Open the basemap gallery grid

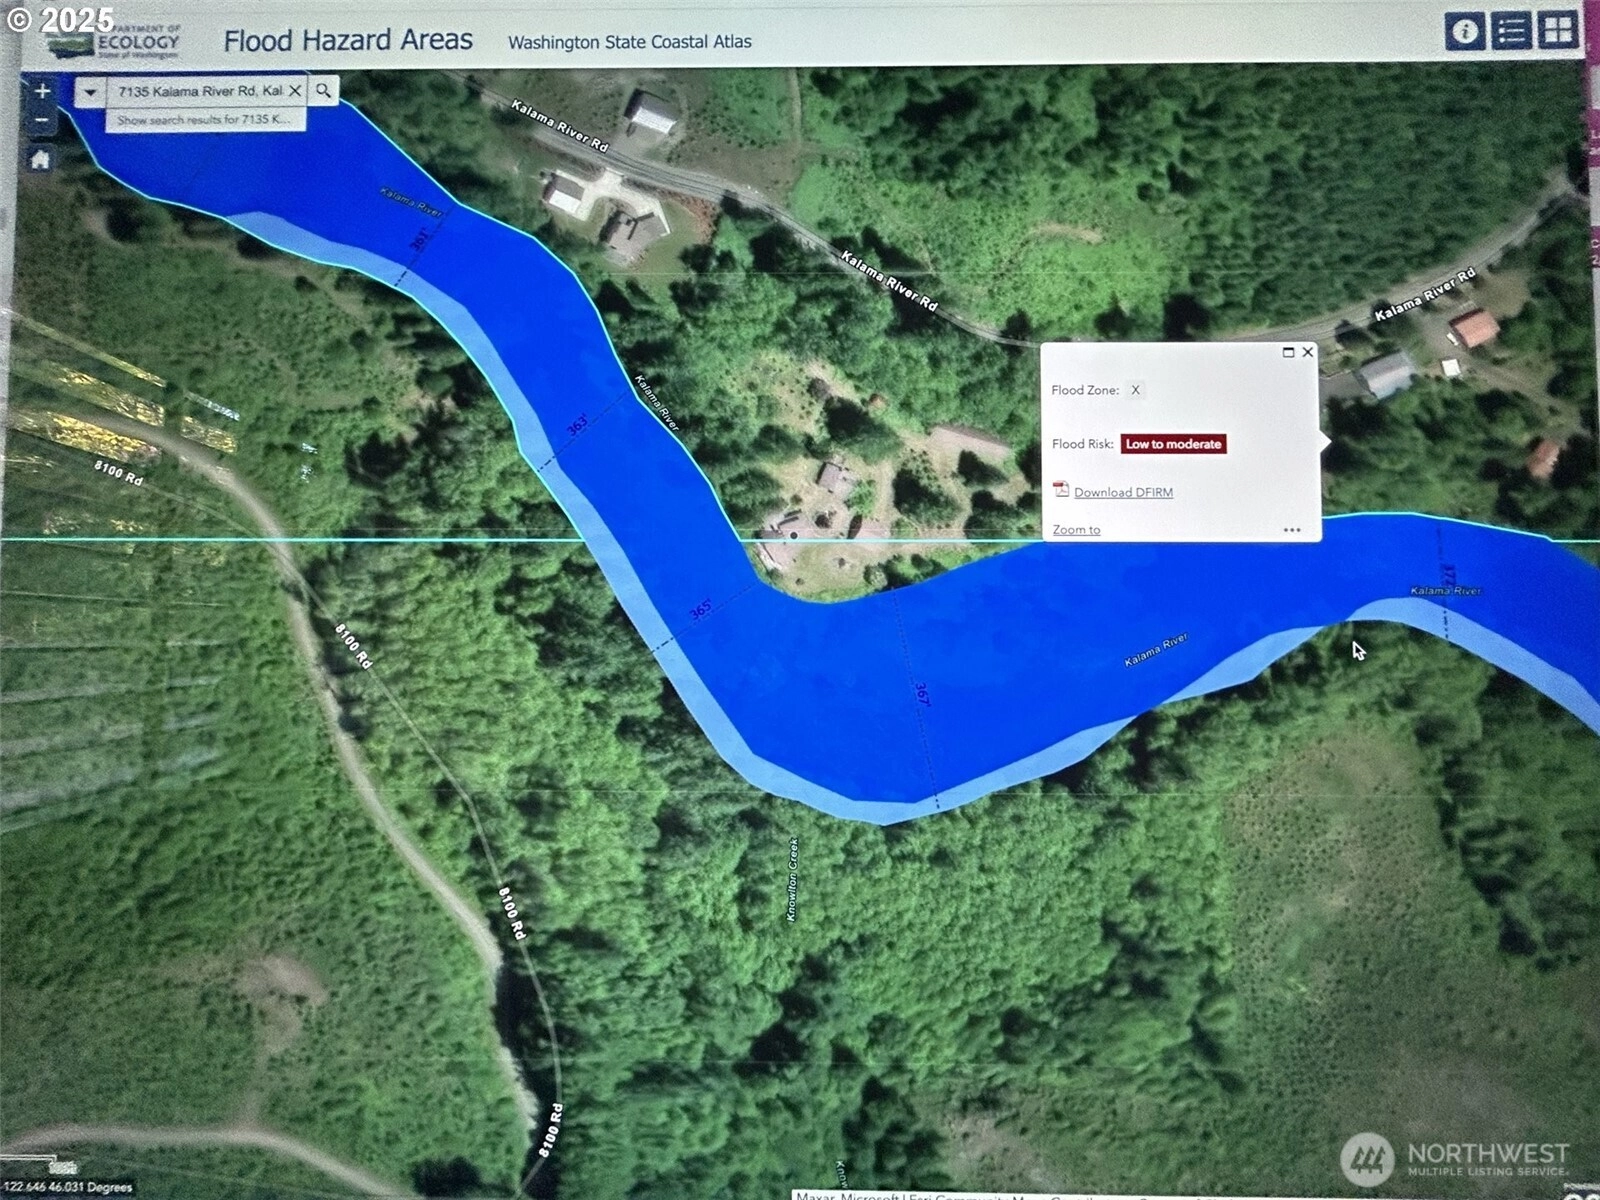pyautogui.click(x=1558, y=32)
